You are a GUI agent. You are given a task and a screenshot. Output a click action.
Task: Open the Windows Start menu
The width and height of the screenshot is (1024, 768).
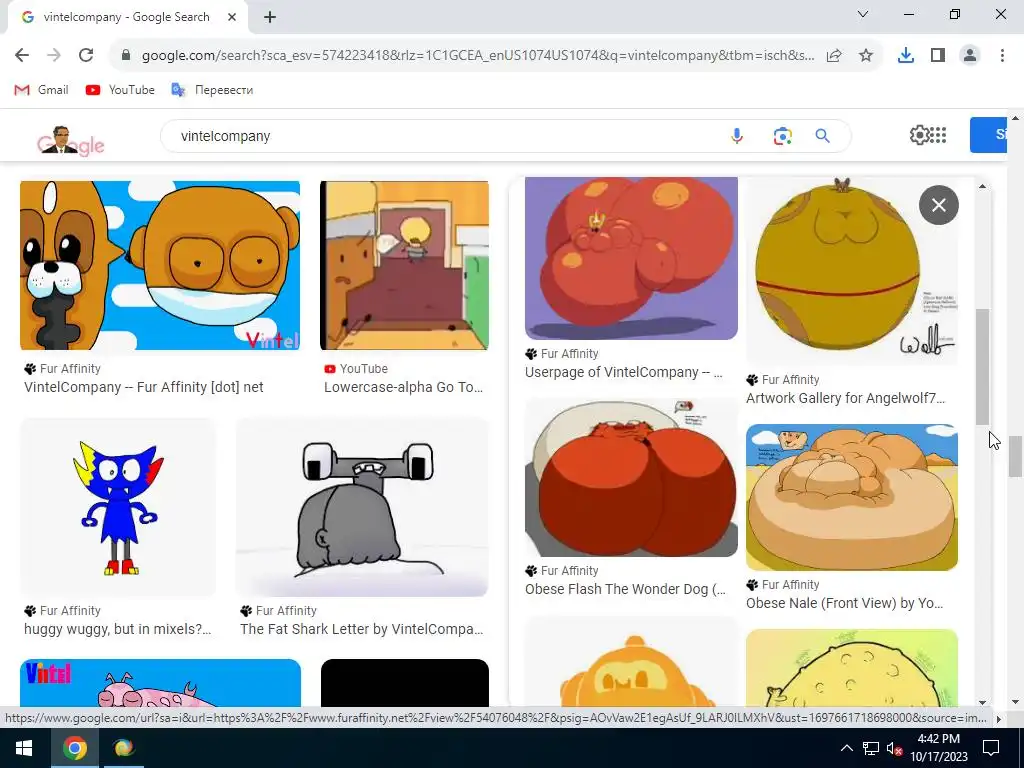pyautogui.click(x=24, y=748)
